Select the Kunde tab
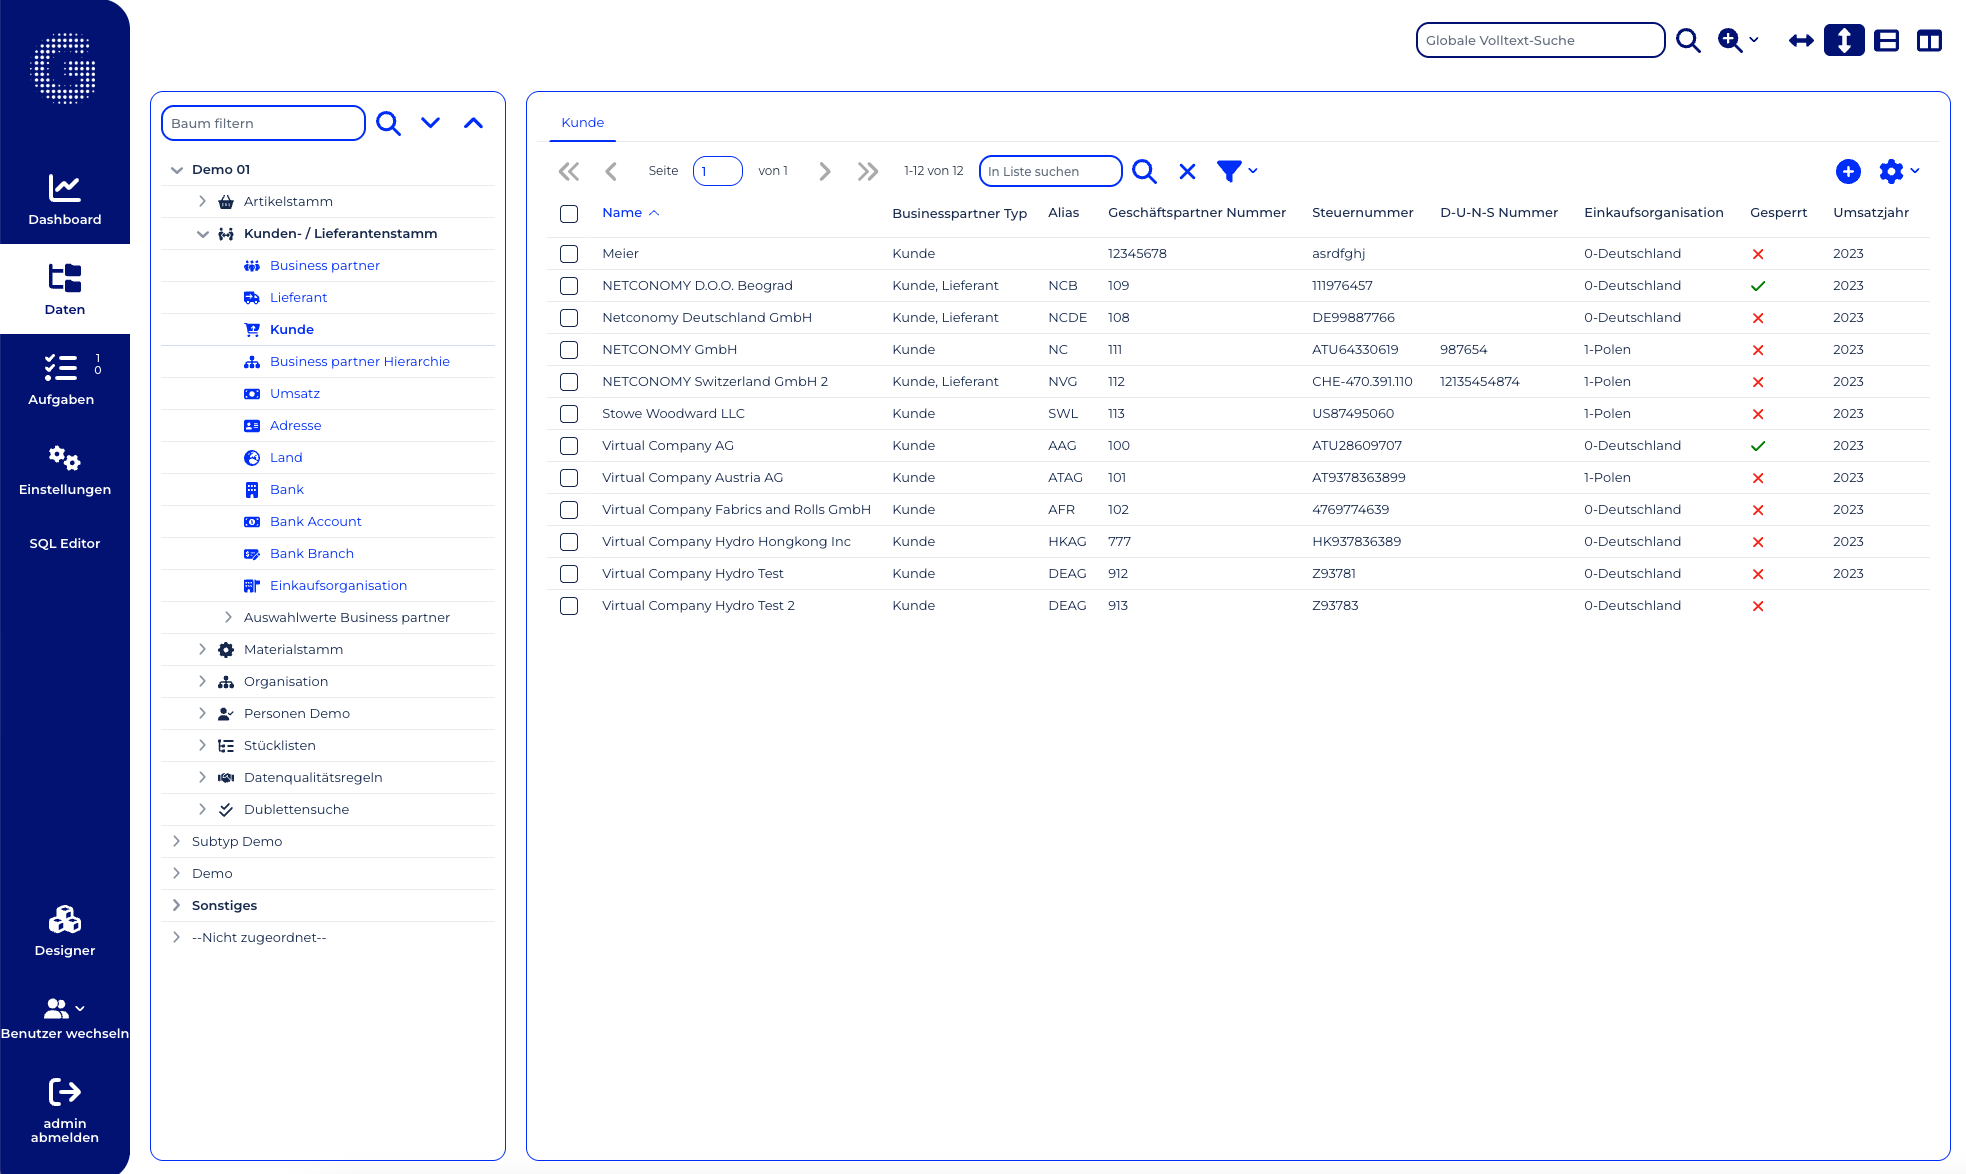The image size is (1966, 1174). (x=582, y=122)
